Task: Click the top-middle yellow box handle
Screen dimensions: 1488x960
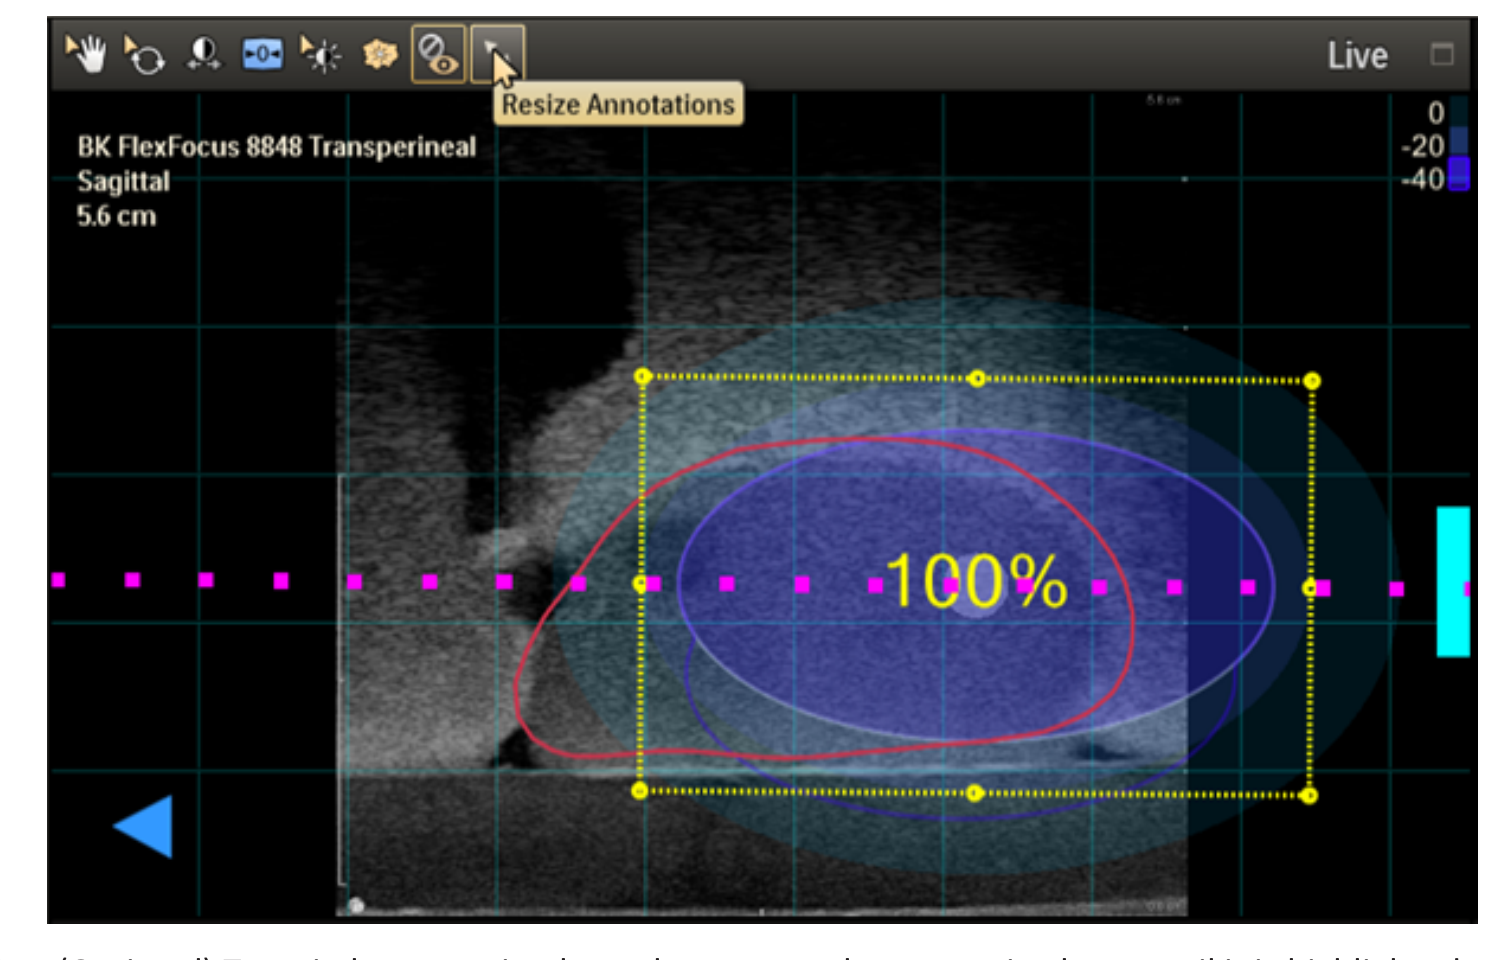Action: [x=977, y=378]
